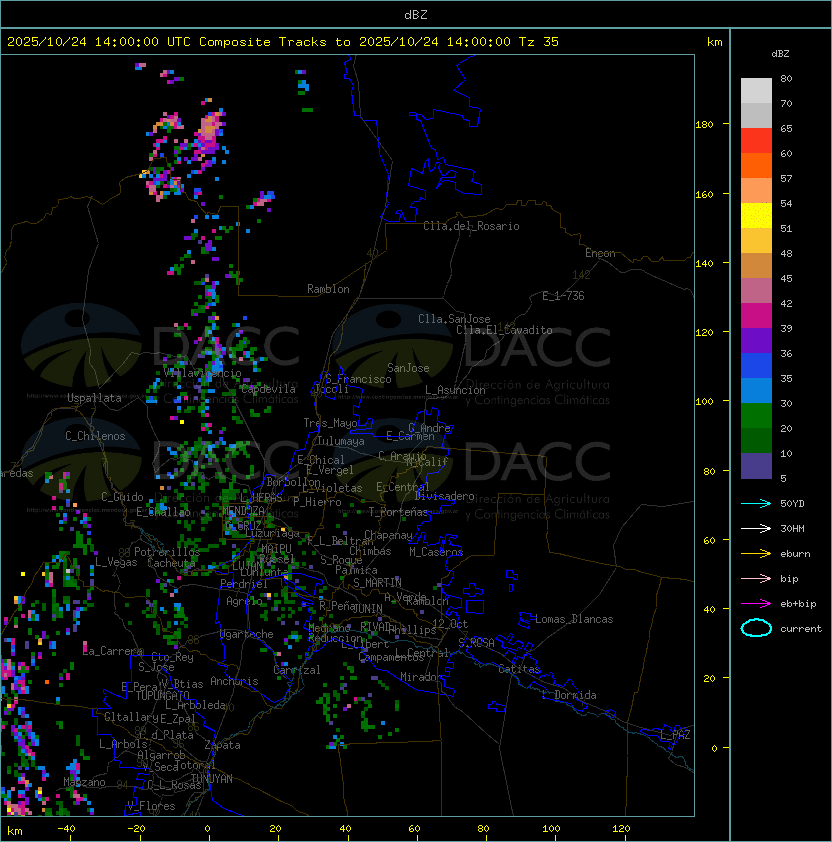Click the 30 dBZ green color swatch

pos(756,415)
